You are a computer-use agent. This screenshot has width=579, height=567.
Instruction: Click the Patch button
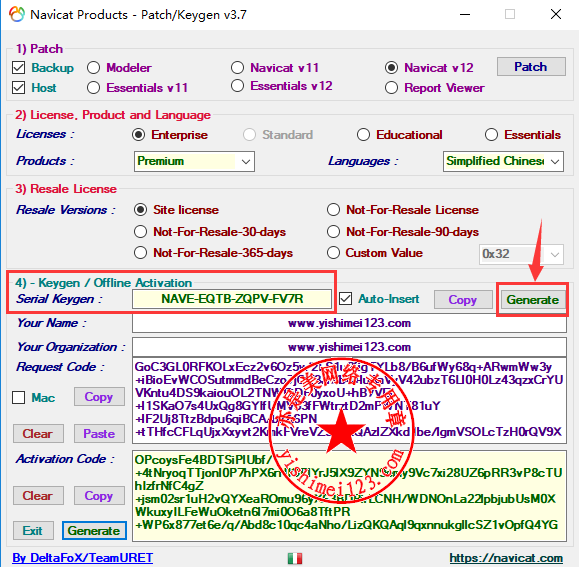point(531,67)
